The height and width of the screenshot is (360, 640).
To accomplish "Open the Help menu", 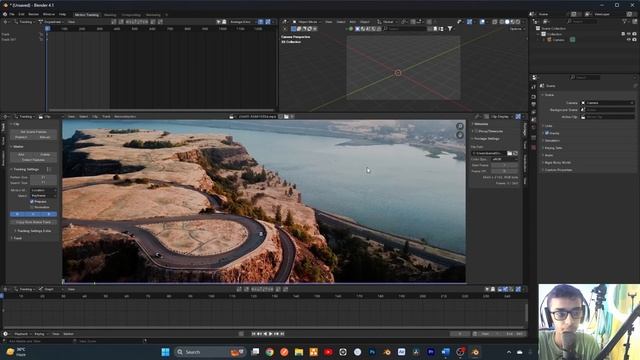I will click(62, 14).
